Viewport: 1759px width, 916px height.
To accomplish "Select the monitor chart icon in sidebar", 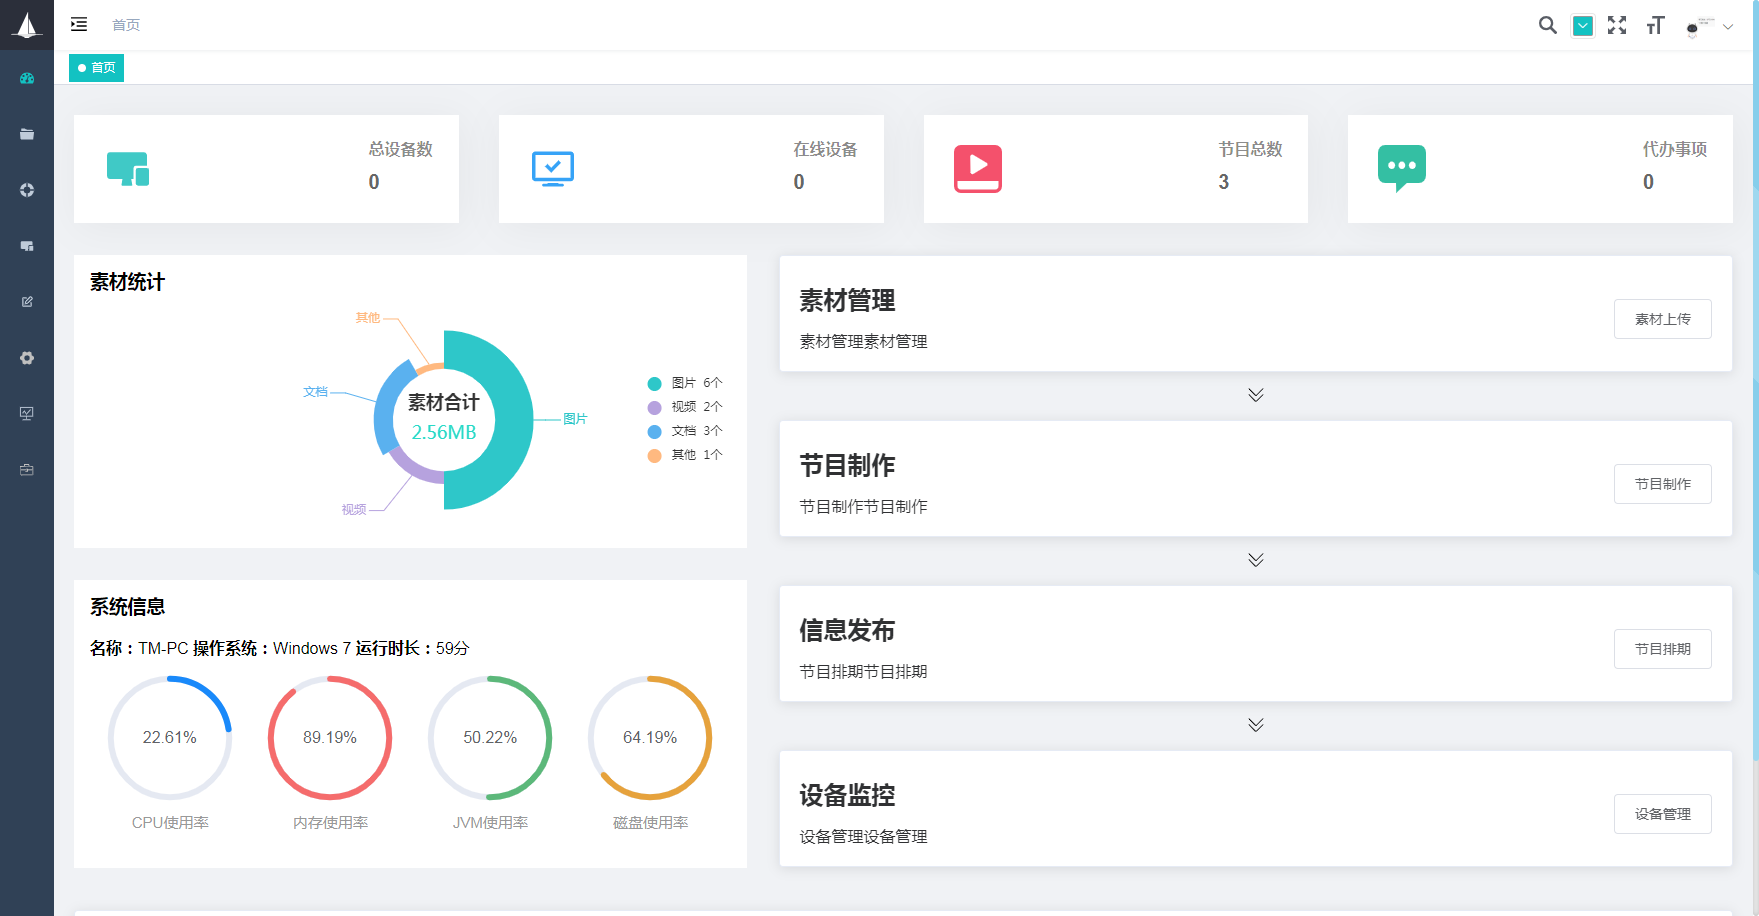I will coord(27,414).
